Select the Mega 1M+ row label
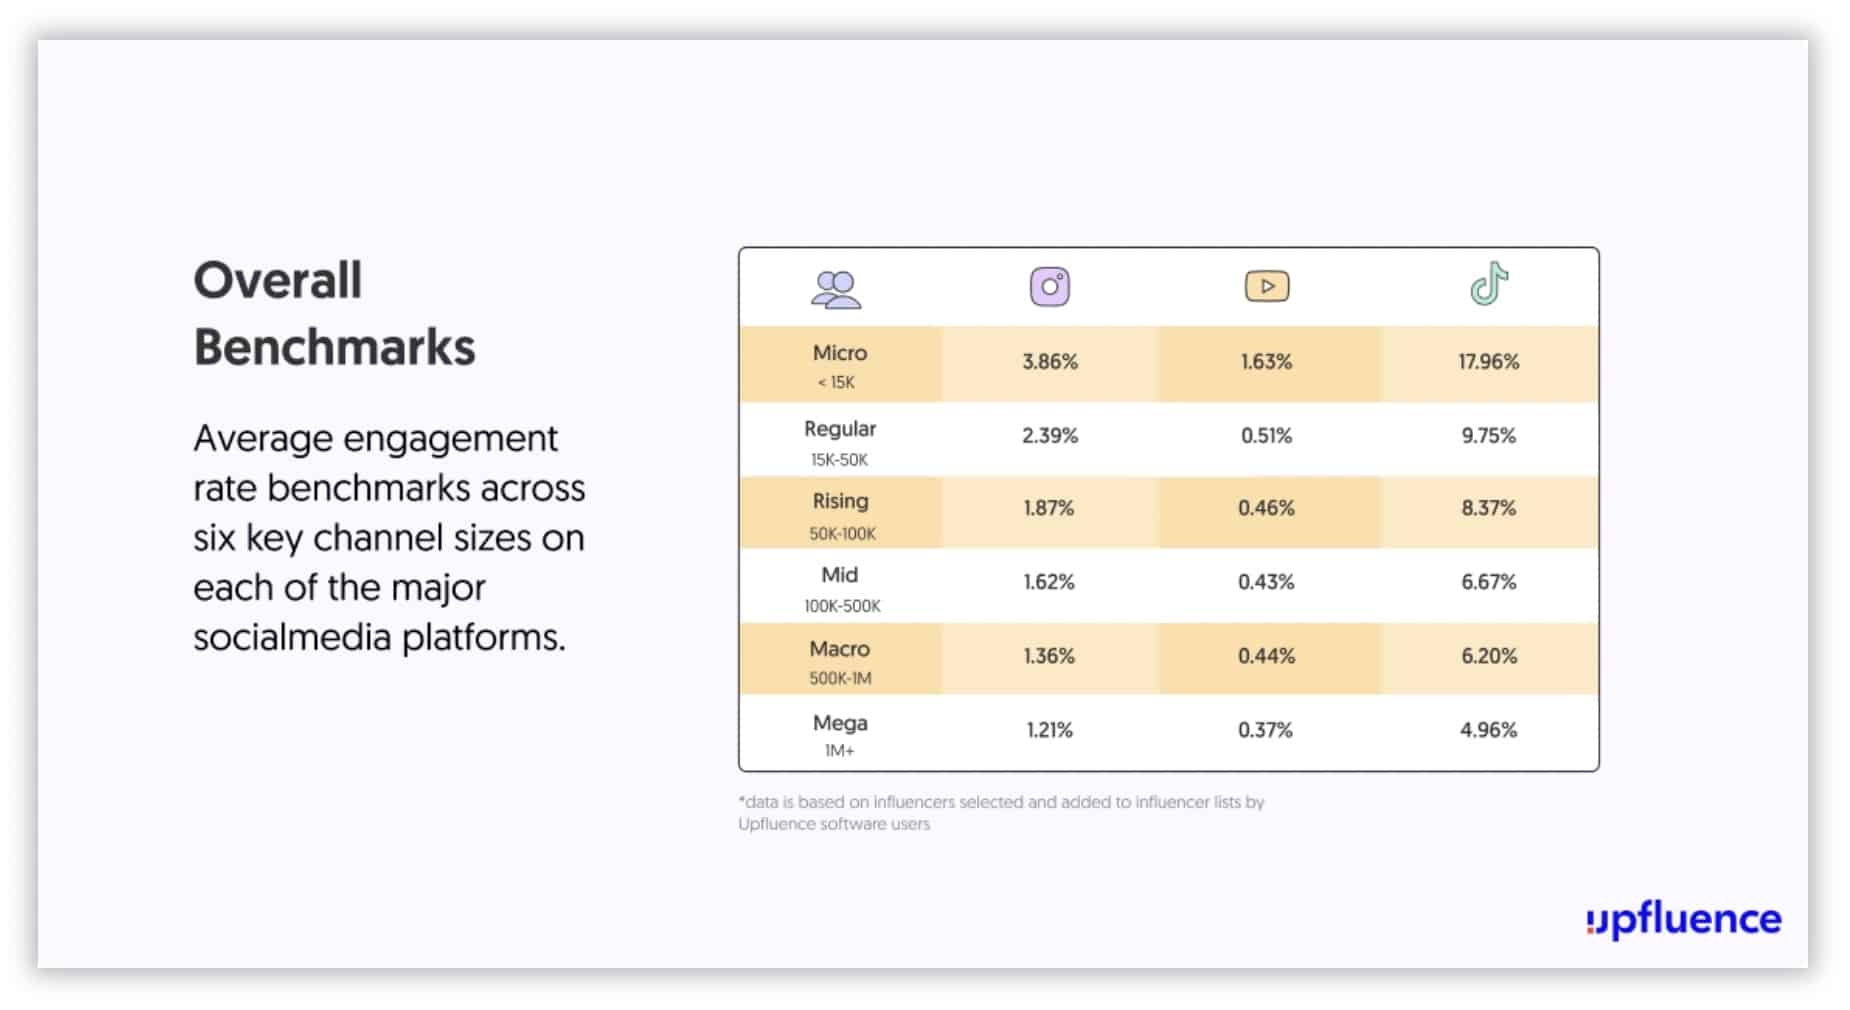The image size is (1850, 1010). [840, 734]
